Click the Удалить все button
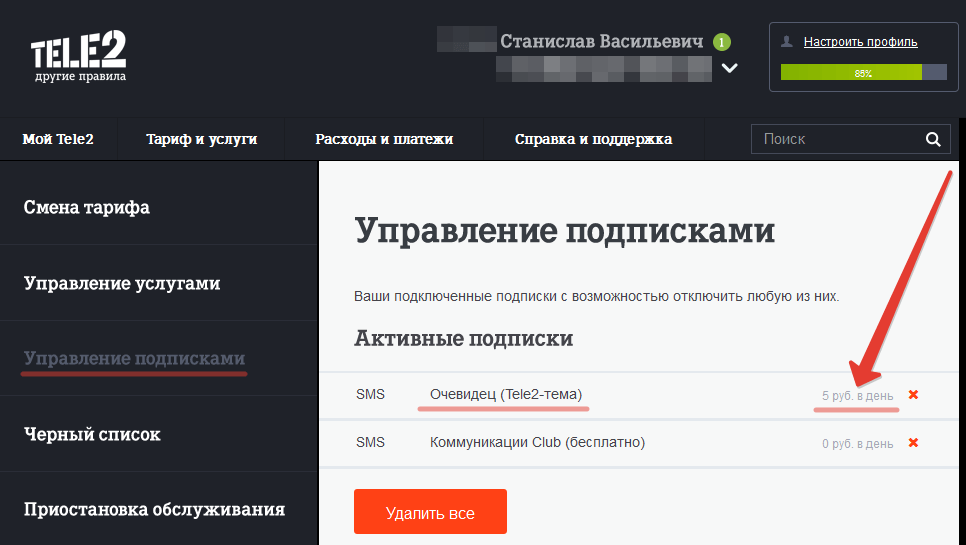The height and width of the screenshot is (545, 966). pos(430,512)
